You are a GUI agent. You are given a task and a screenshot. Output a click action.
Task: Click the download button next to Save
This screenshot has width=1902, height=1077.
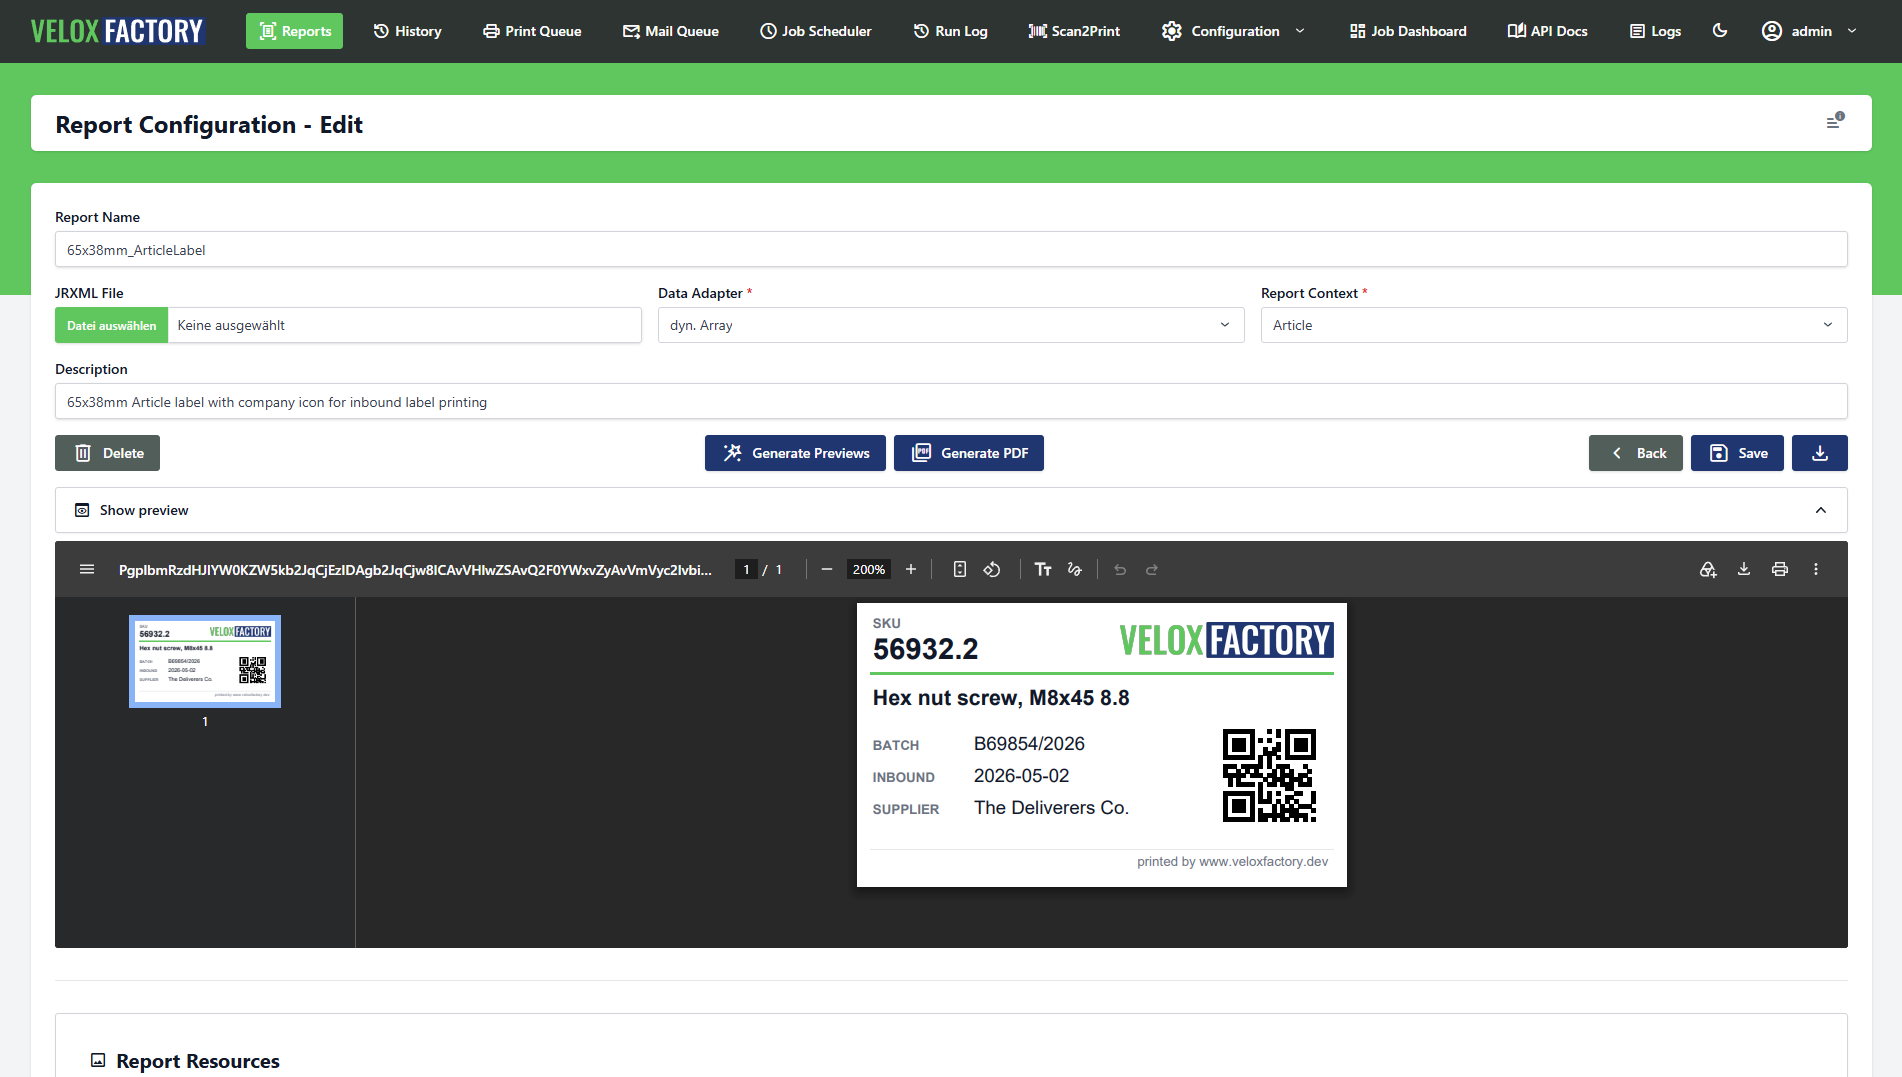(x=1820, y=453)
